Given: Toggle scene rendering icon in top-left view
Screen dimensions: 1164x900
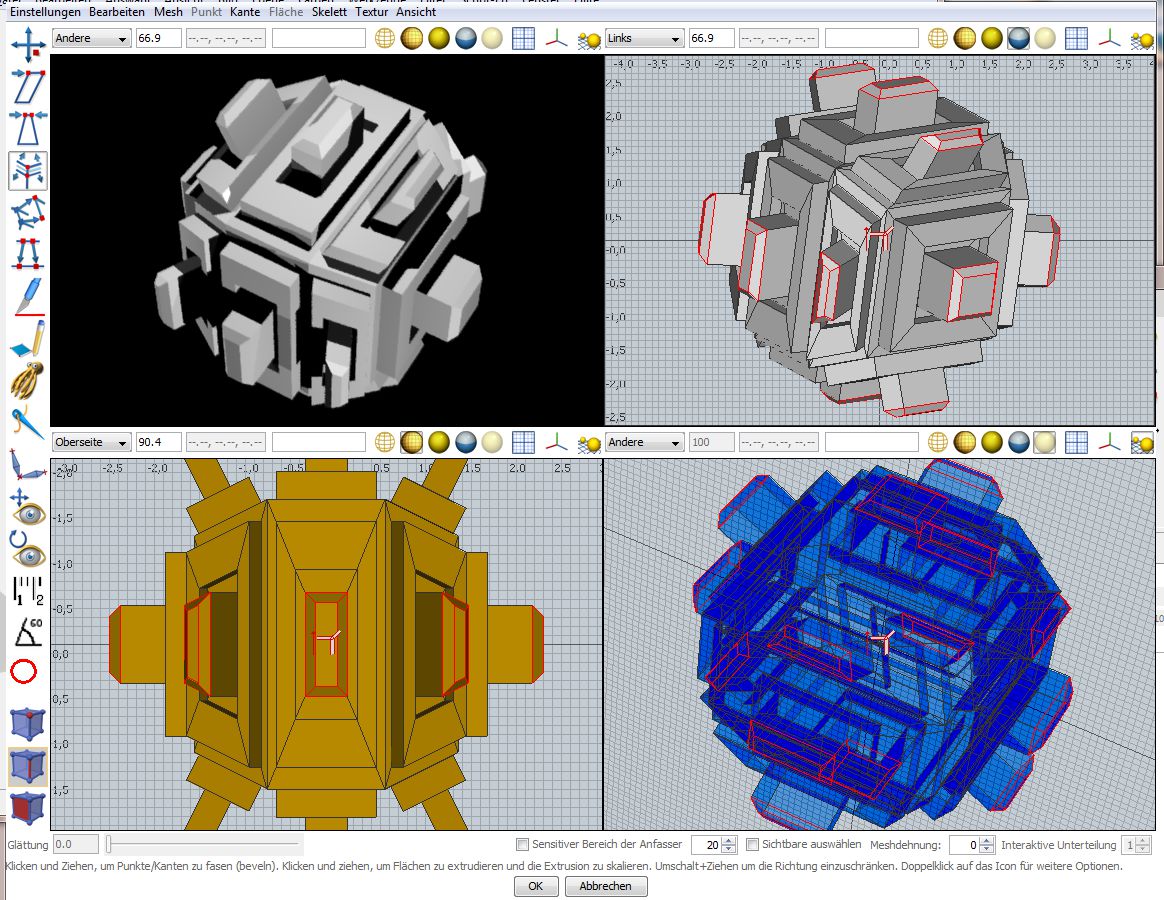Looking at the screenshot, I should (589, 39).
